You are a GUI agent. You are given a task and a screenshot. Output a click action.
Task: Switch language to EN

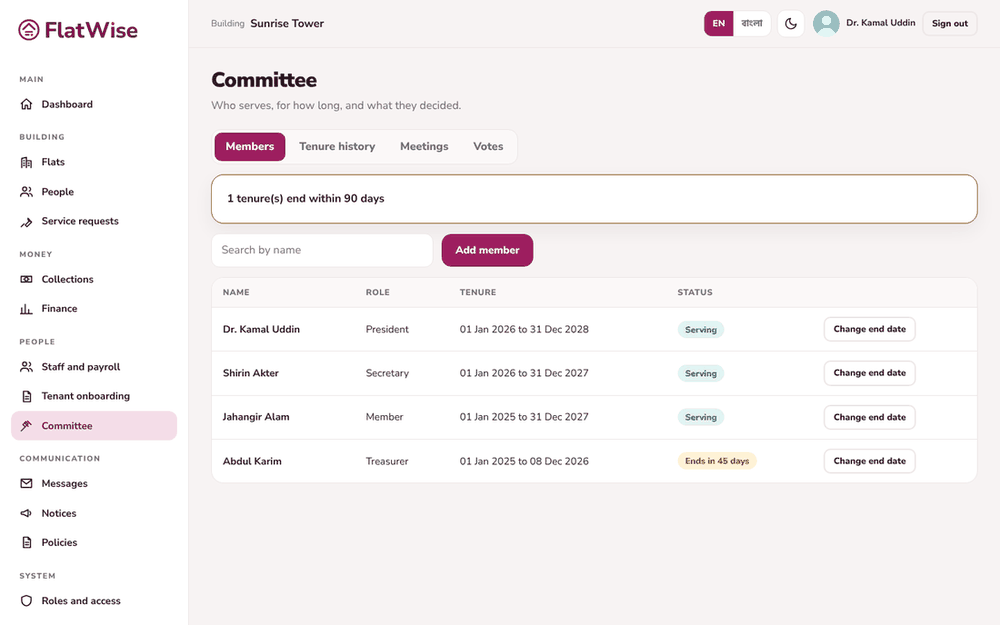click(x=719, y=24)
